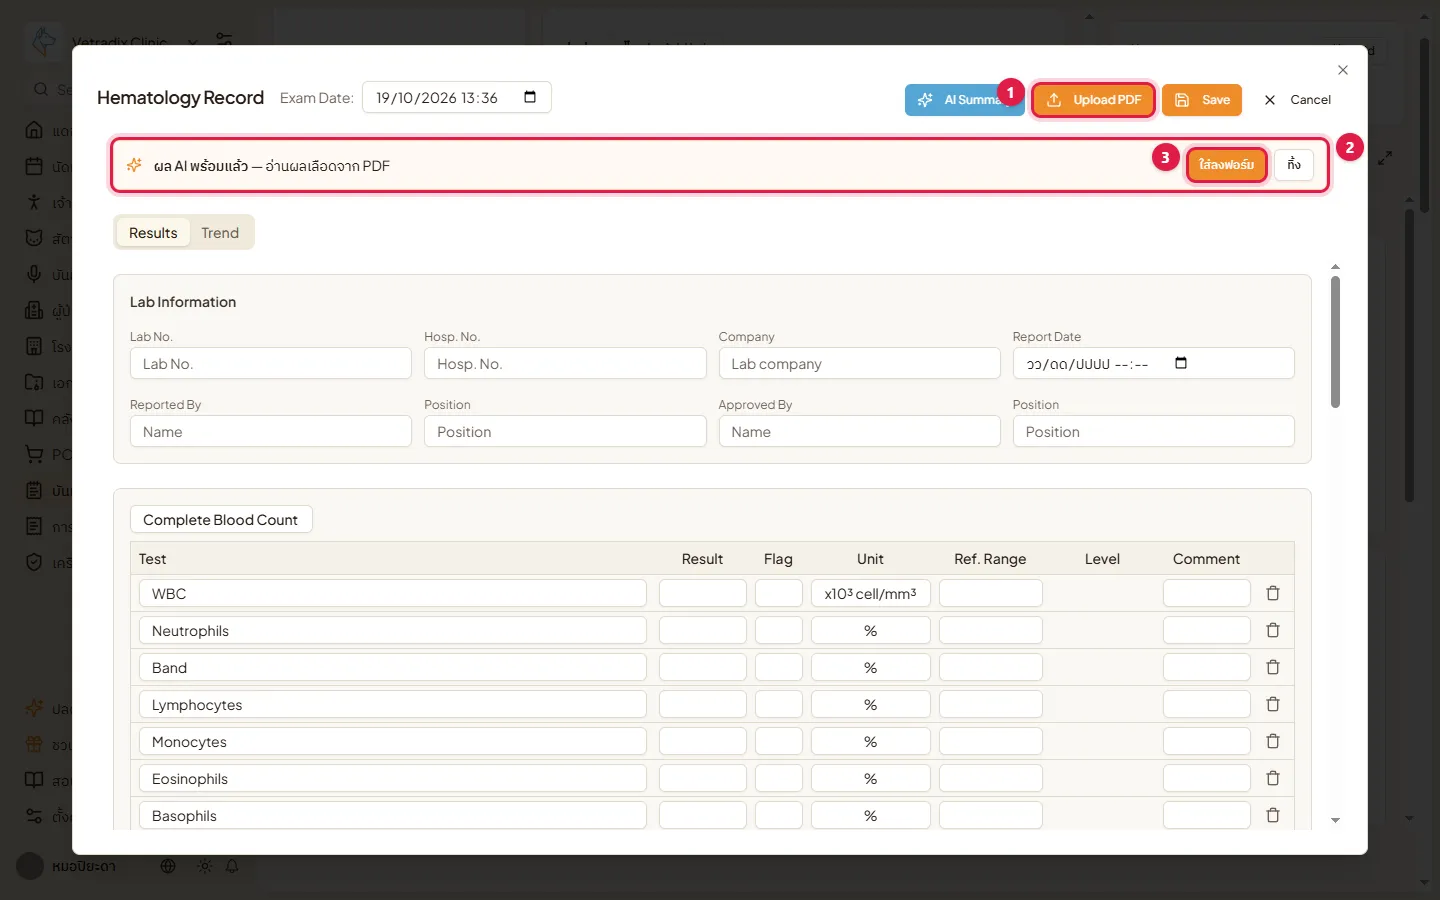Click the Lab company input field
1440x900 pixels.
click(x=859, y=363)
